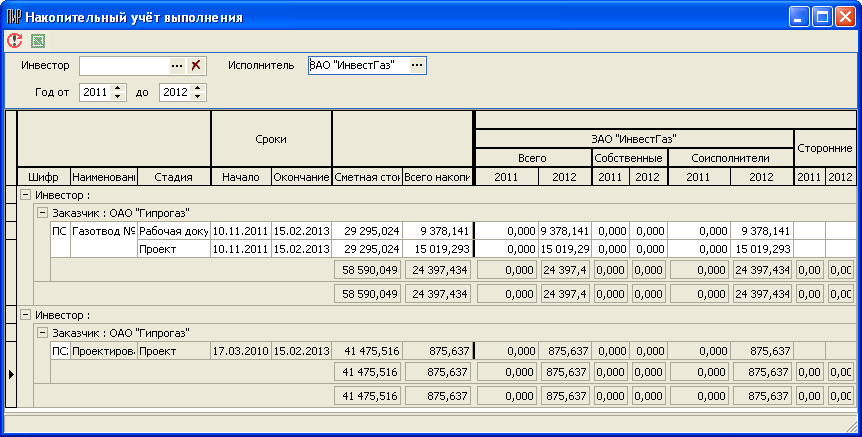
Task: Increase the 'Год от' year value
Action: (118, 88)
